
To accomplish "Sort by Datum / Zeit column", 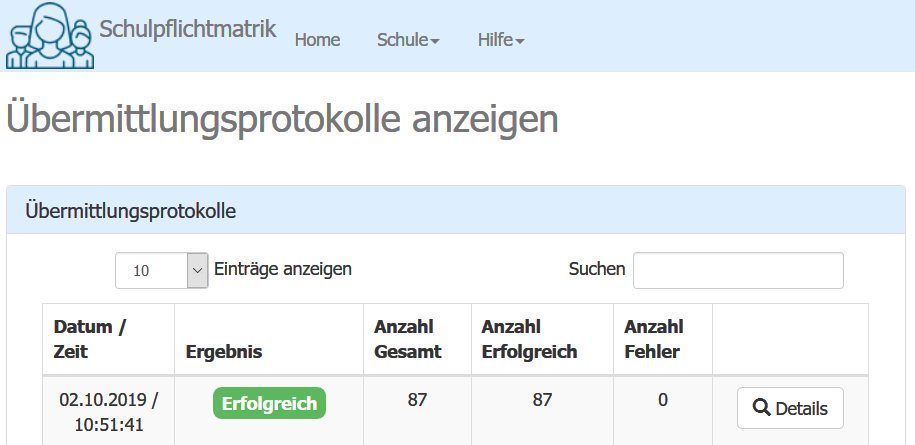I will (x=90, y=339).
